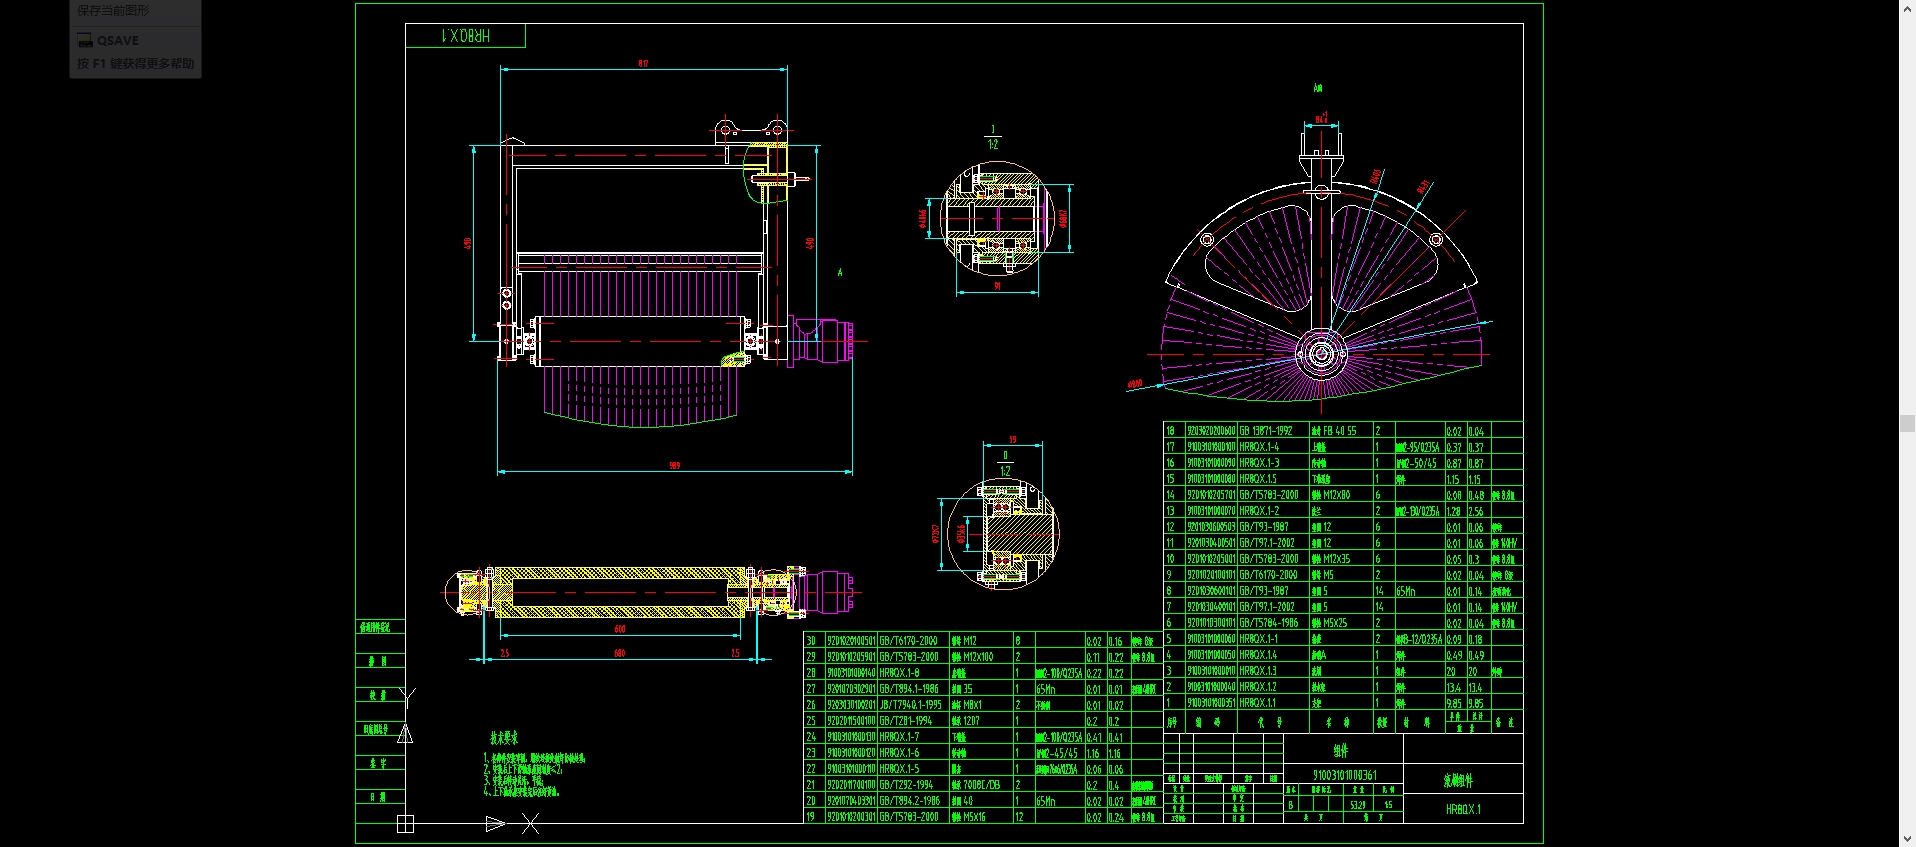Select the 'HRBQX.1-6' cell in row 23
This screenshot has width=1916, height=847.
(913, 753)
